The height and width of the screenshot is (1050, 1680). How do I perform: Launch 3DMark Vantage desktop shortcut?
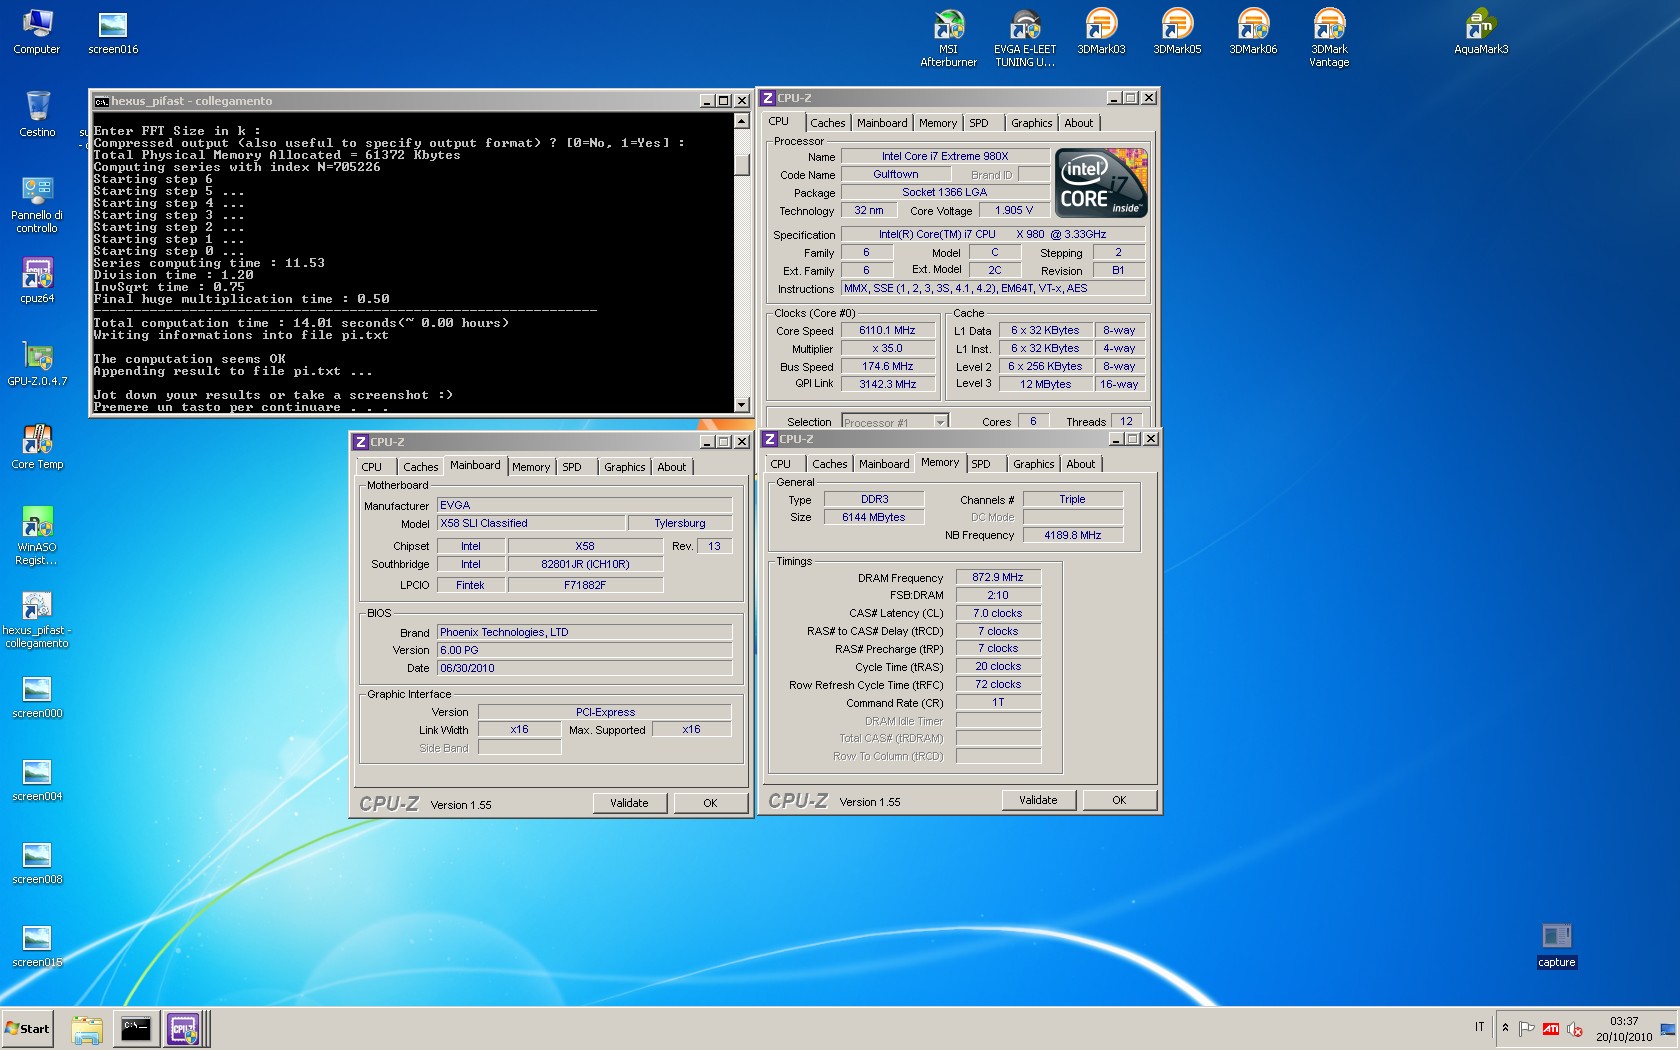point(1329,38)
